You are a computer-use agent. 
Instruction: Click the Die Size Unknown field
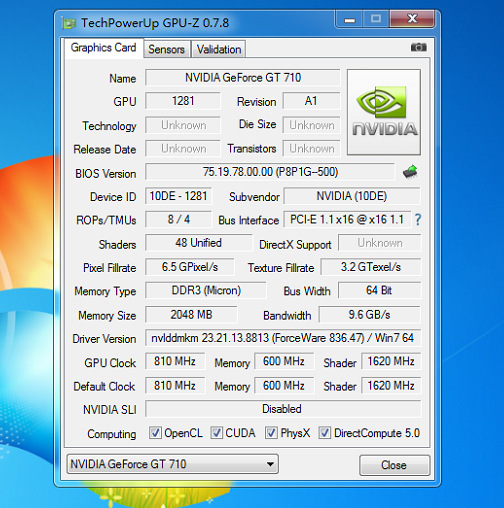311,125
